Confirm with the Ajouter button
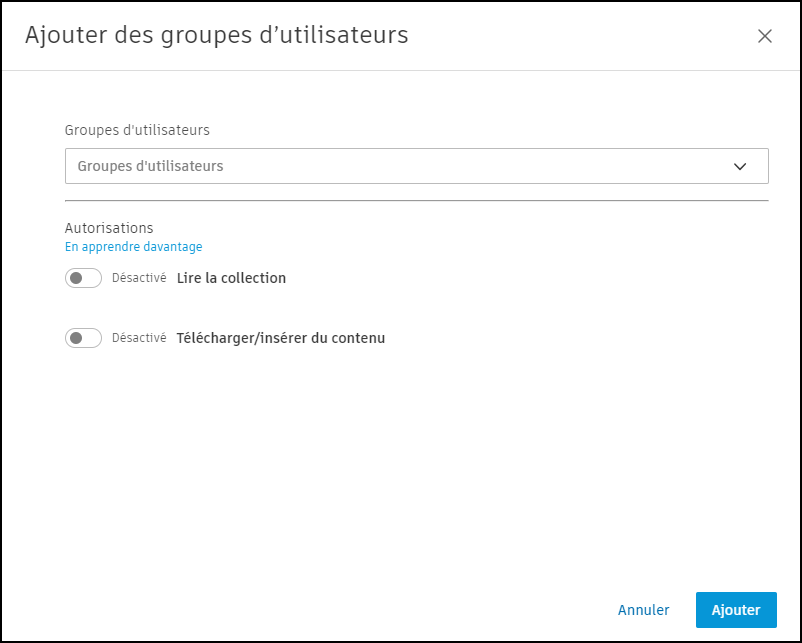 (736, 610)
